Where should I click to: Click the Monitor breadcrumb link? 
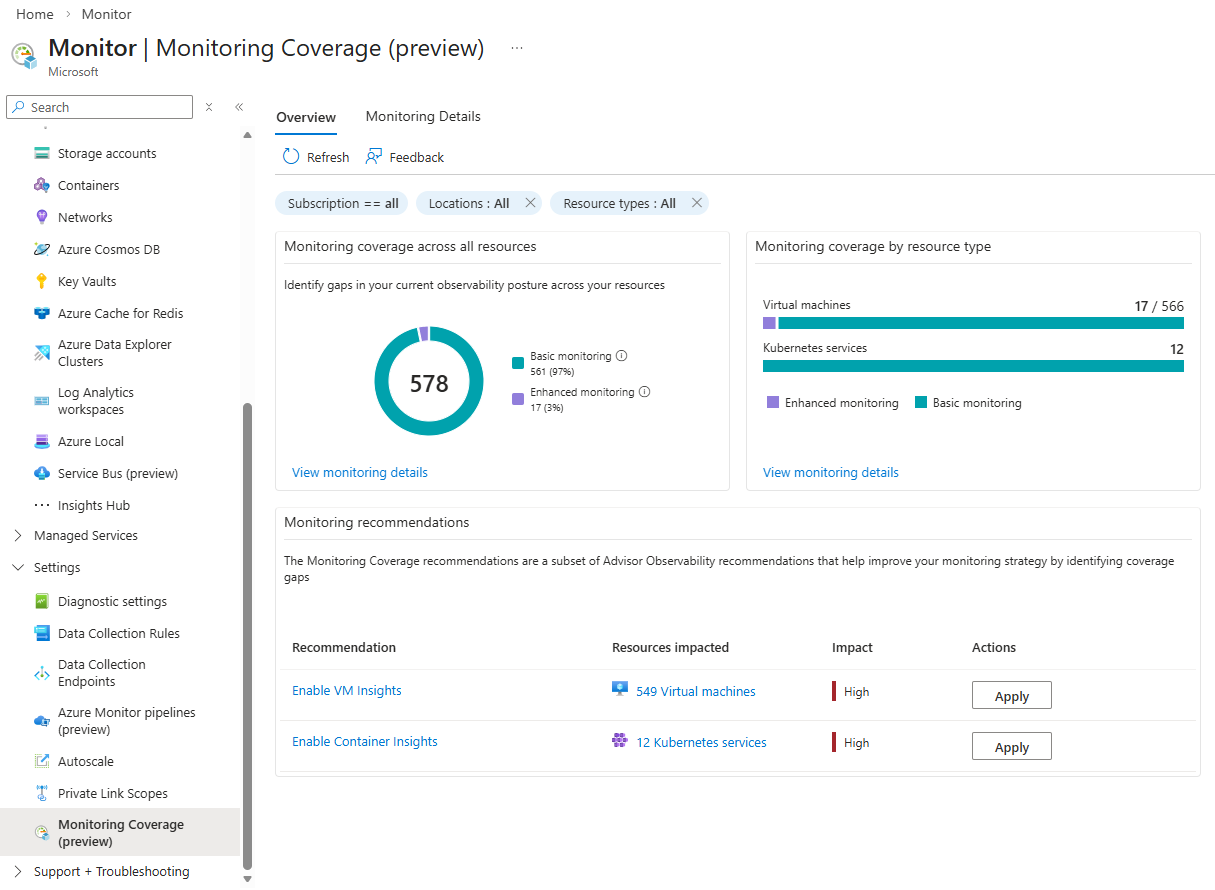click(x=106, y=14)
